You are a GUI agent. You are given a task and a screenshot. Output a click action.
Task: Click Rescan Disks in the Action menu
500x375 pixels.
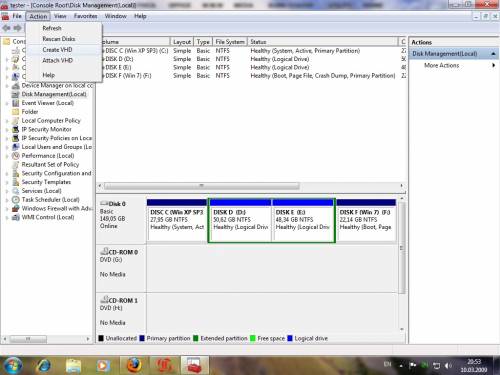point(59,39)
